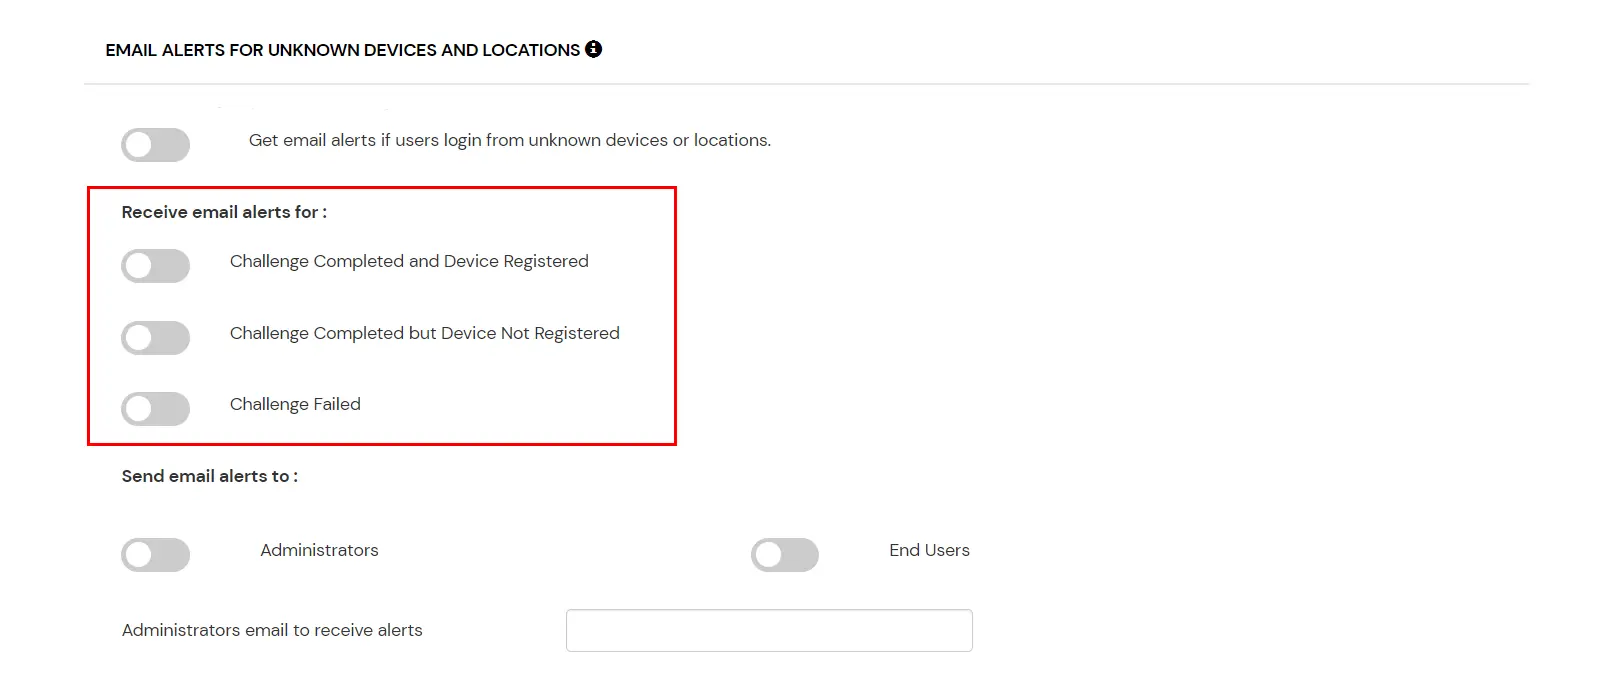Enable alerts for unknown device or location logins
The image size is (1606, 696).
tap(155, 144)
